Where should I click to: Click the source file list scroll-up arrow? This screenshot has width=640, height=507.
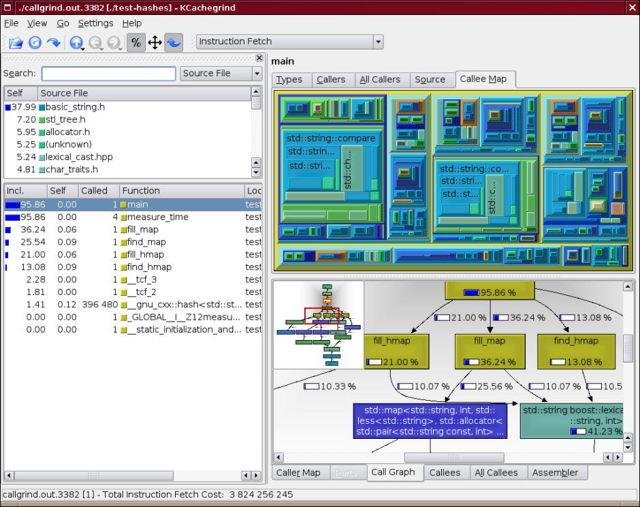click(x=256, y=91)
